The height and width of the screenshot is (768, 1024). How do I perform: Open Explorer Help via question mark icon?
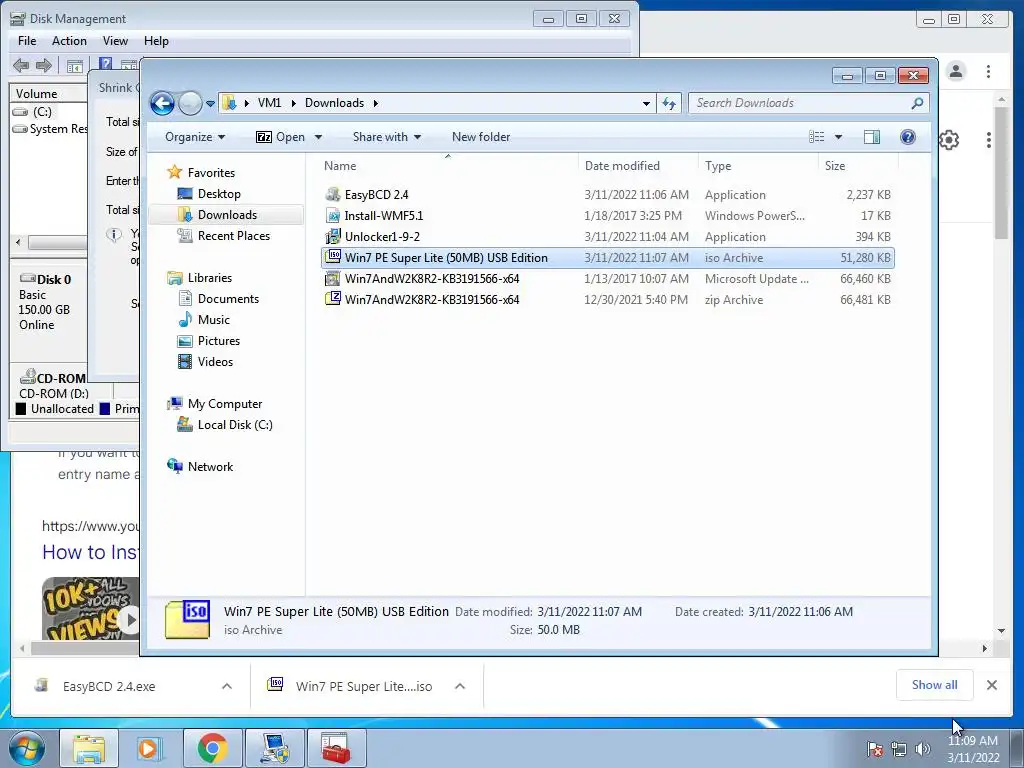pyautogui.click(x=908, y=137)
